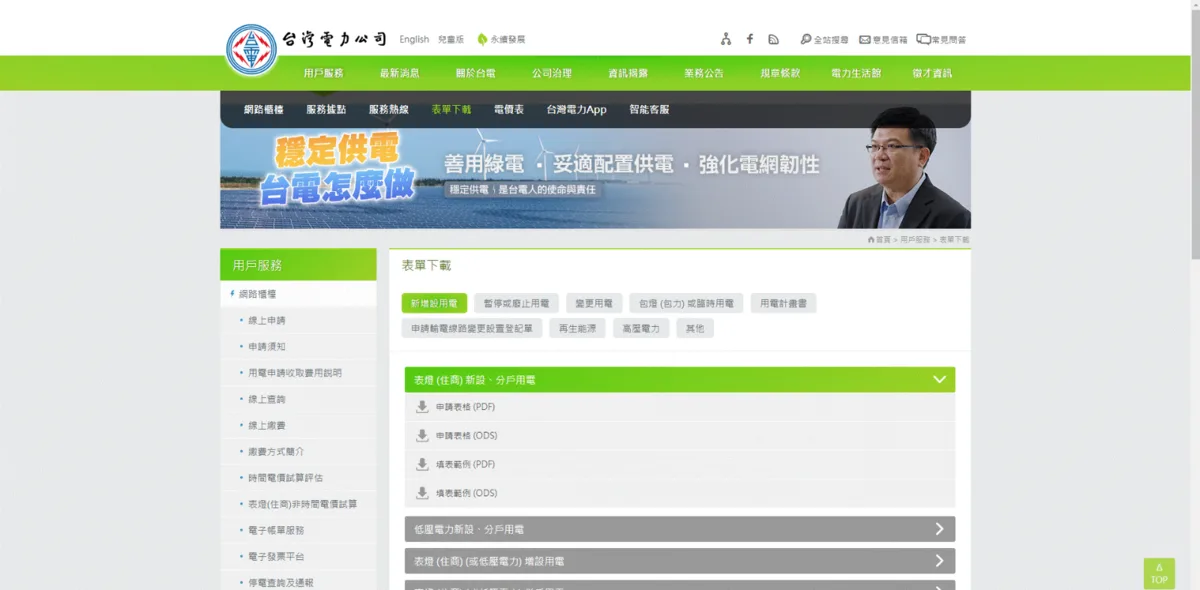Viewport: 1200px width, 590px height.
Task: Open 全站搜尋 site search
Action: pos(824,40)
